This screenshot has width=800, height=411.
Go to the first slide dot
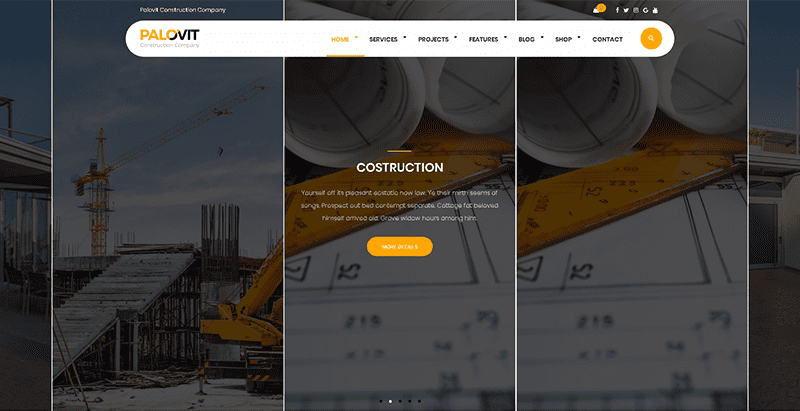tap(381, 401)
